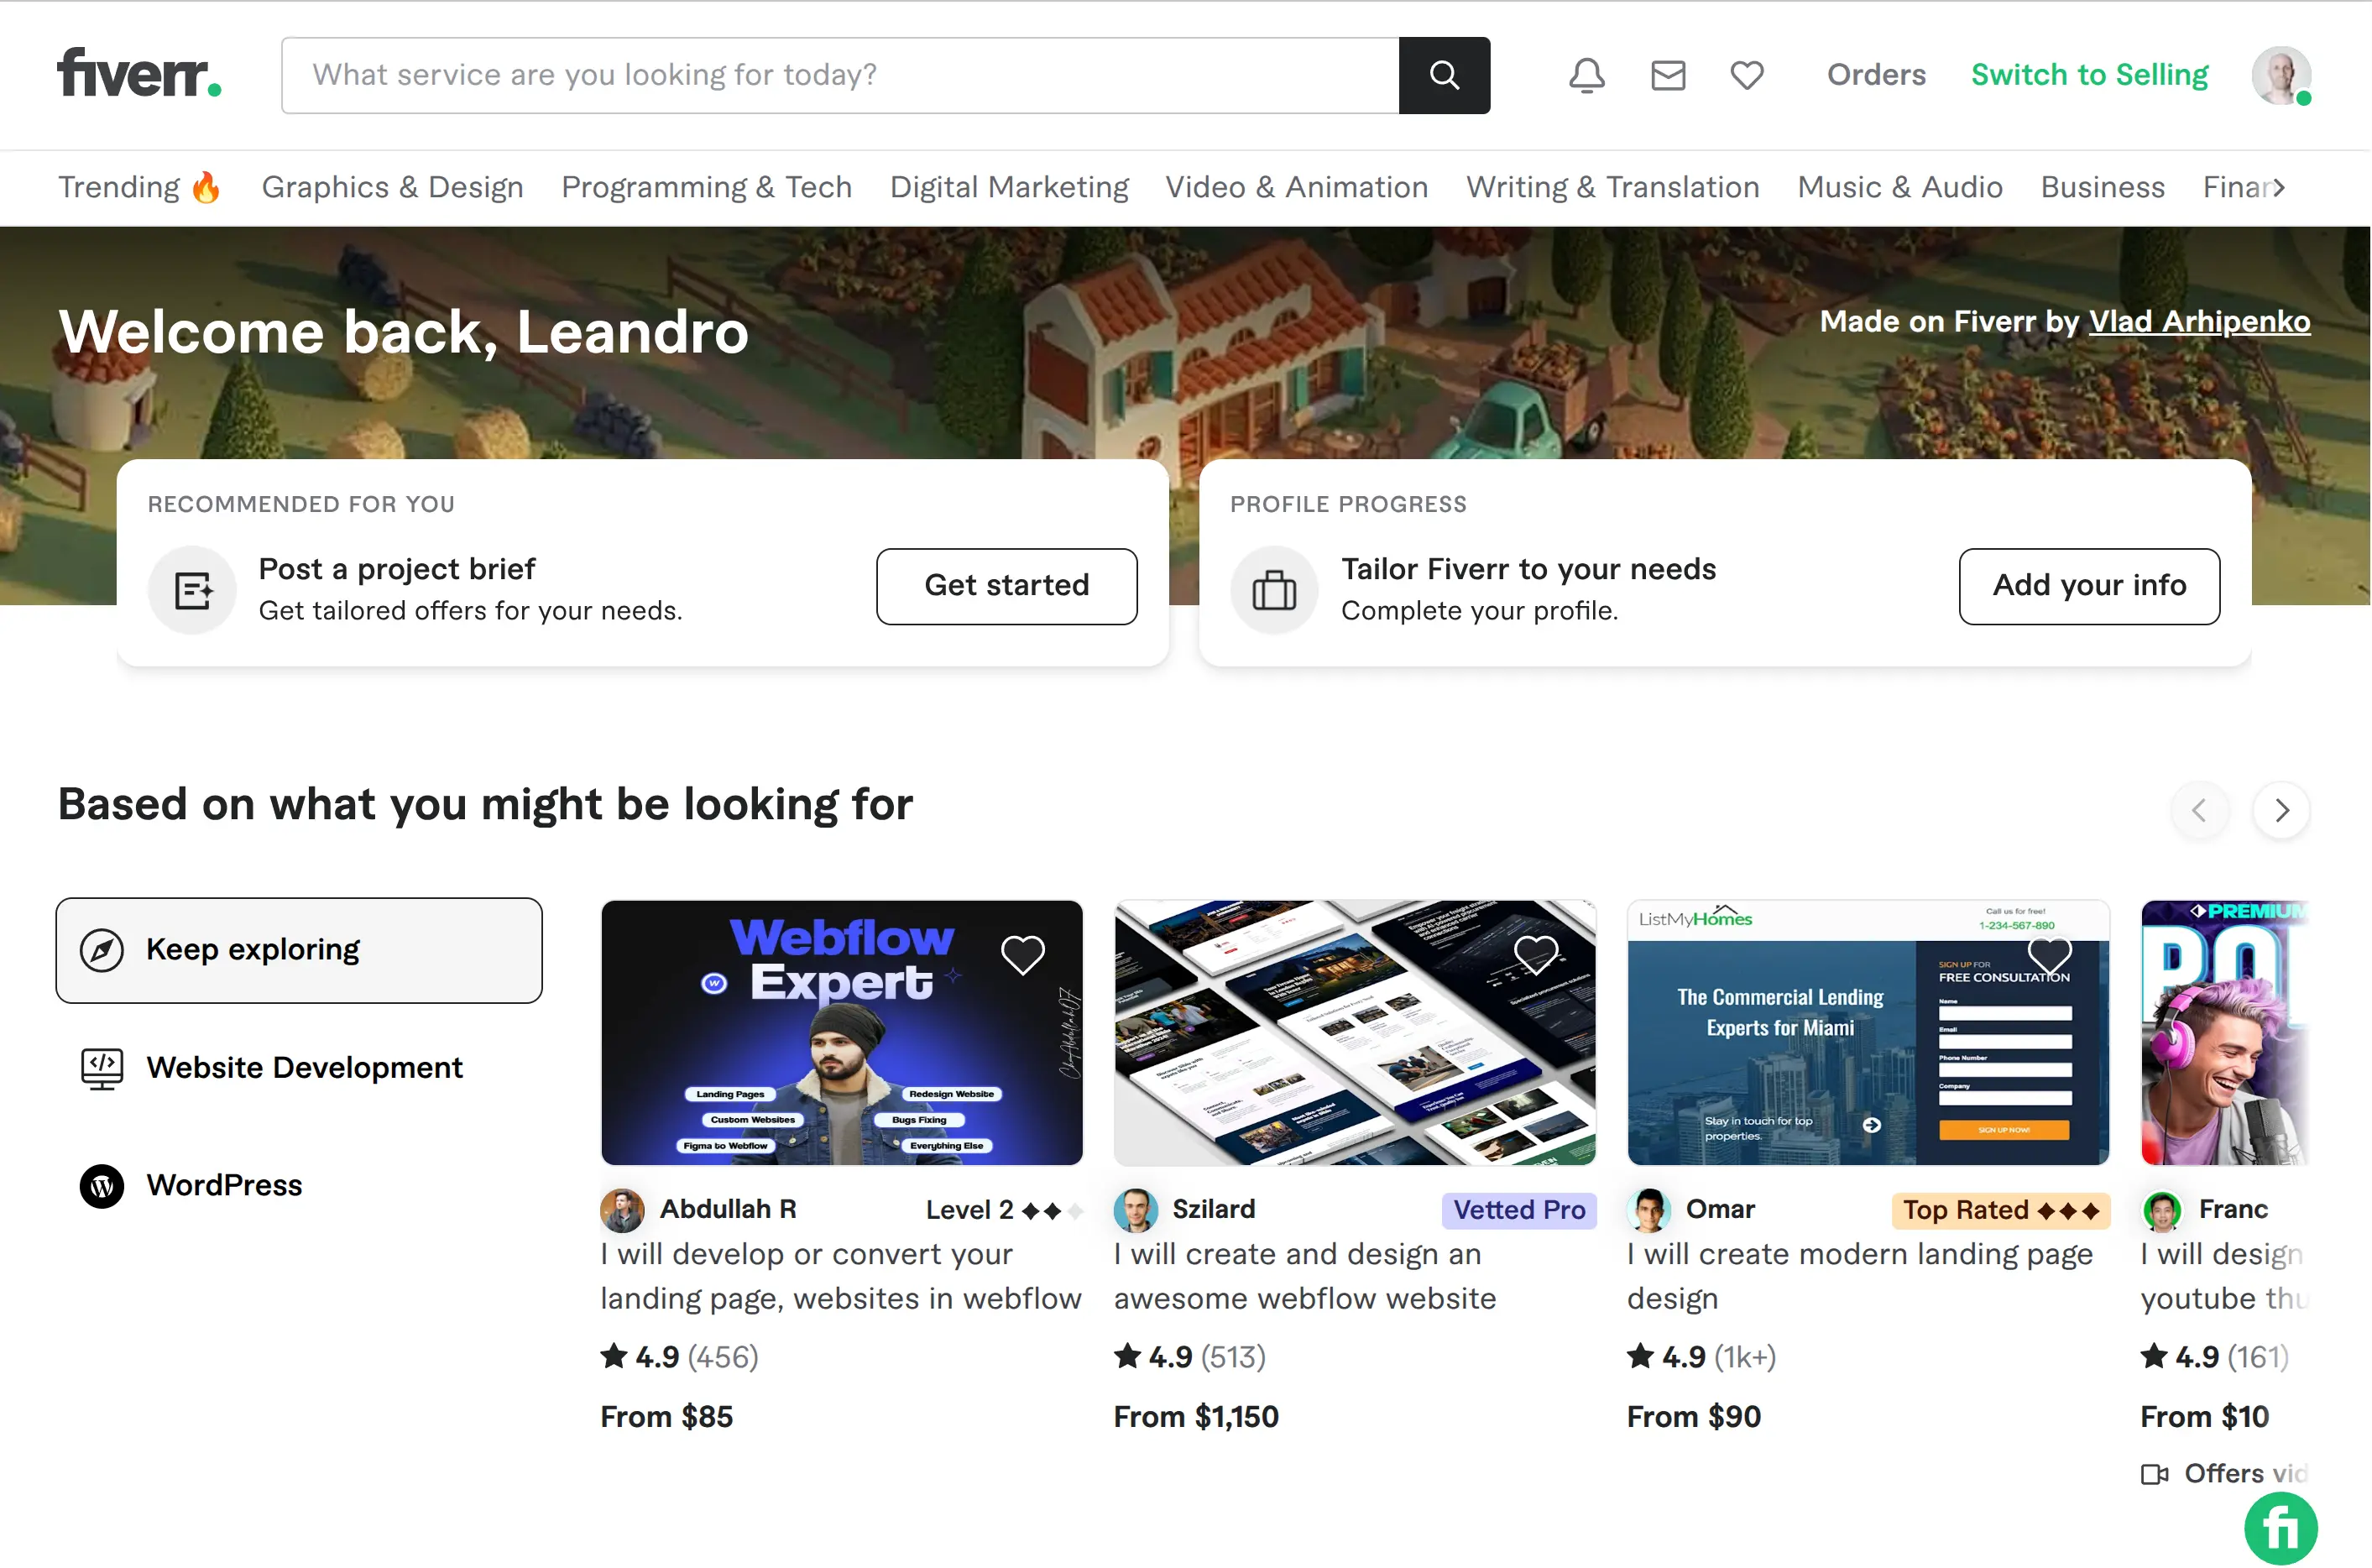Click the briefcase profile progress icon

(x=1273, y=589)
